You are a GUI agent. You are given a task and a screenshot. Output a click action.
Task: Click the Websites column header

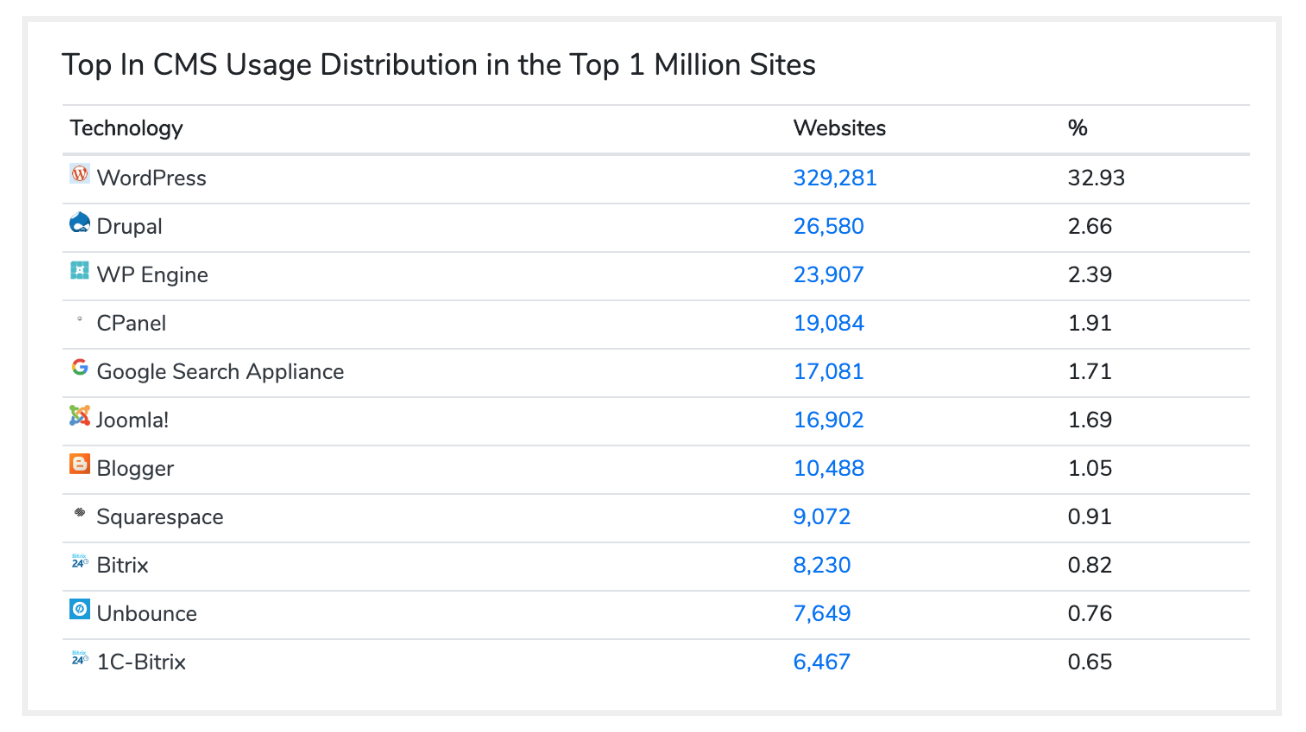point(840,128)
